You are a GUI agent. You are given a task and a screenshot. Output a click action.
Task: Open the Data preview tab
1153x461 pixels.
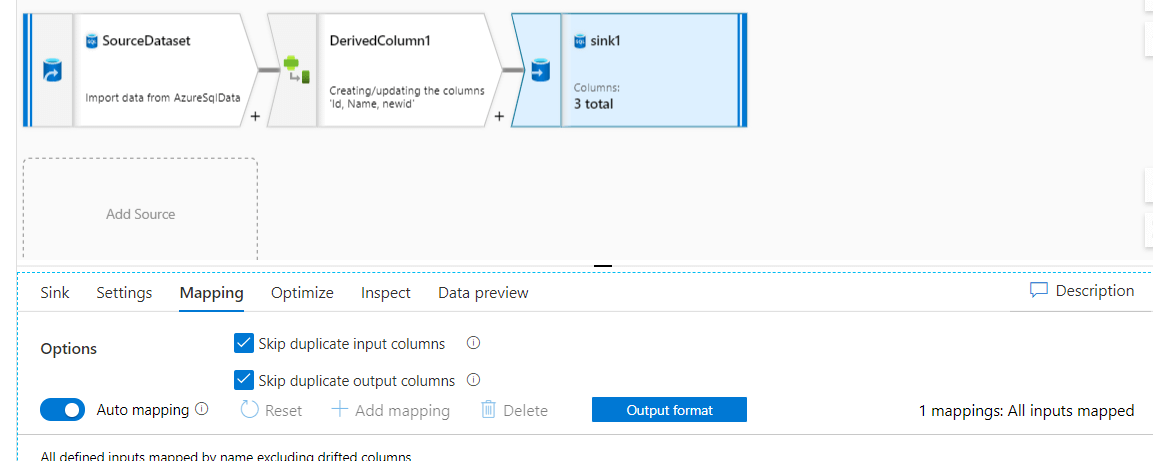pos(483,293)
